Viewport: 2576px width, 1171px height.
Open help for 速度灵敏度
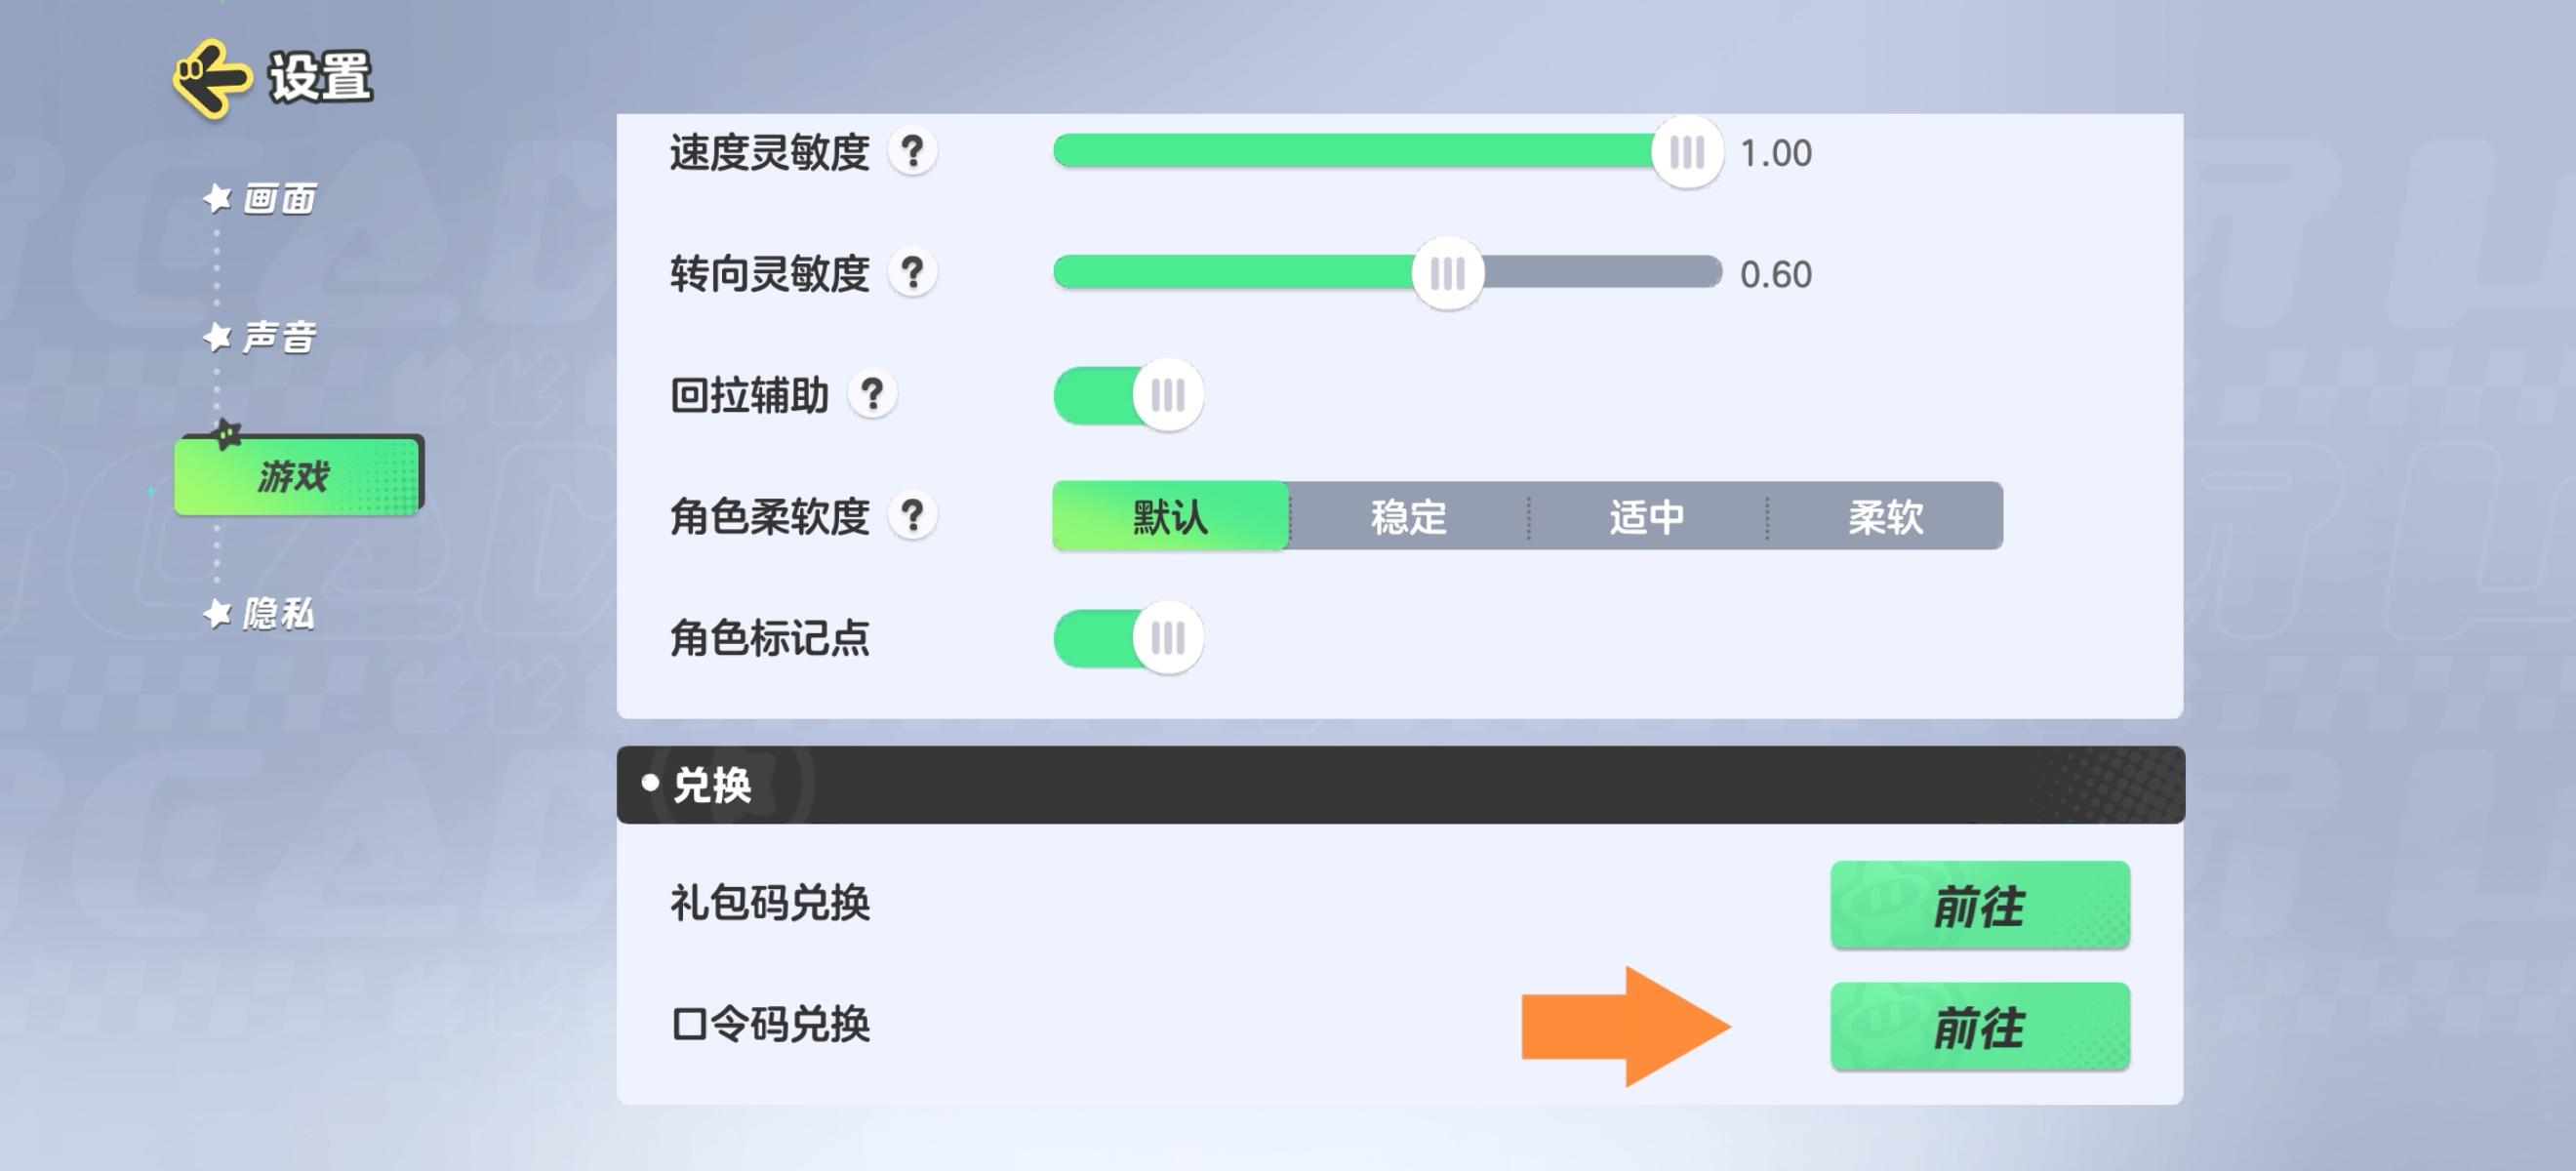pyautogui.click(x=912, y=152)
